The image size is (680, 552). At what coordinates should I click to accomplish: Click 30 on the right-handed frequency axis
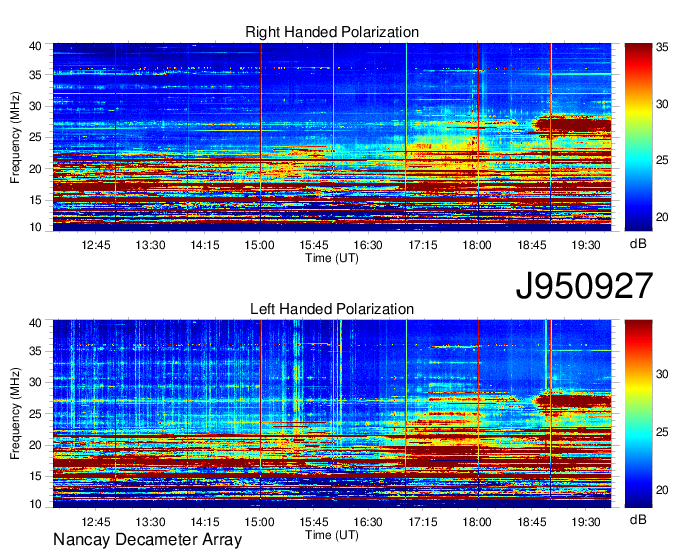pyautogui.click(x=35, y=106)
